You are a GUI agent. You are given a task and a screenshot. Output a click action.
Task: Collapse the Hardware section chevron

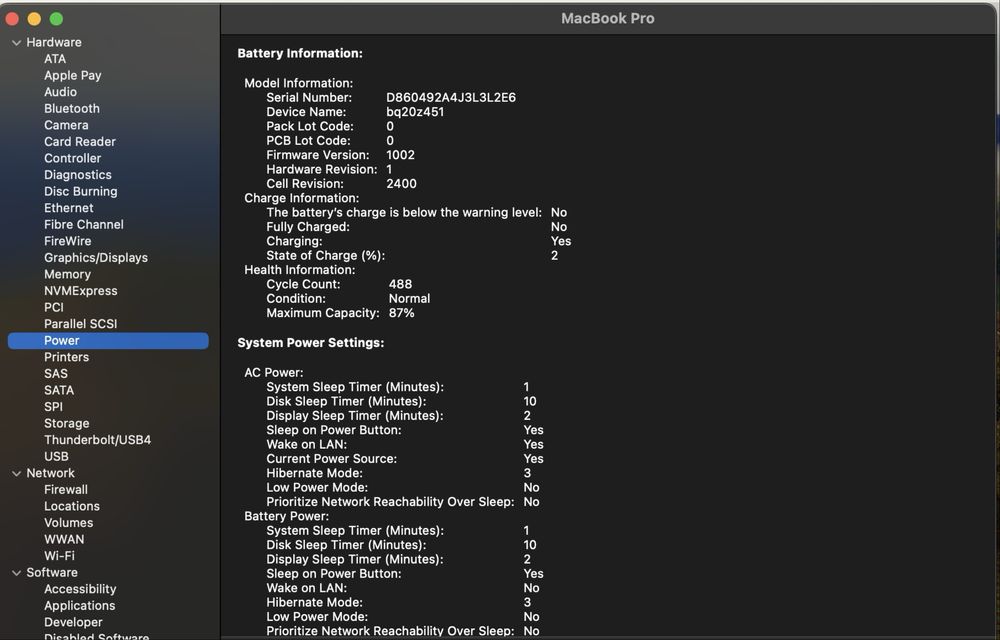pyautogui.click(x=17, y=43)
